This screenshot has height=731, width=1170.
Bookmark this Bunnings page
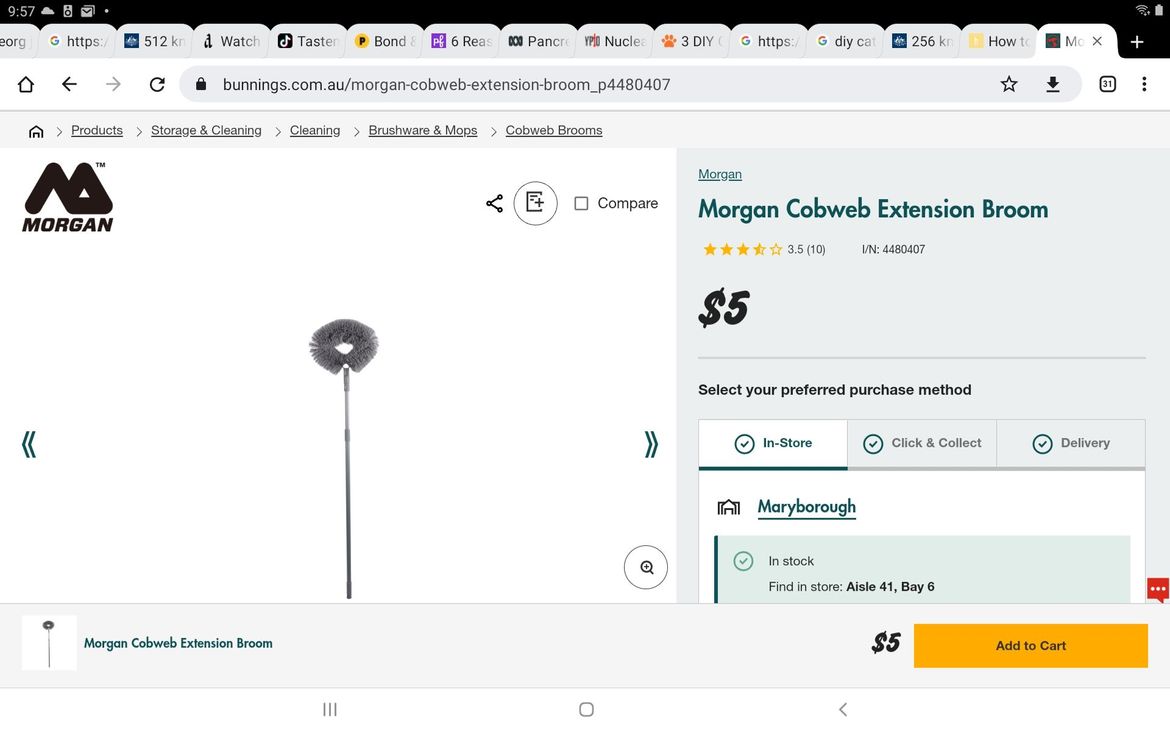click(x=1009, y=84)
